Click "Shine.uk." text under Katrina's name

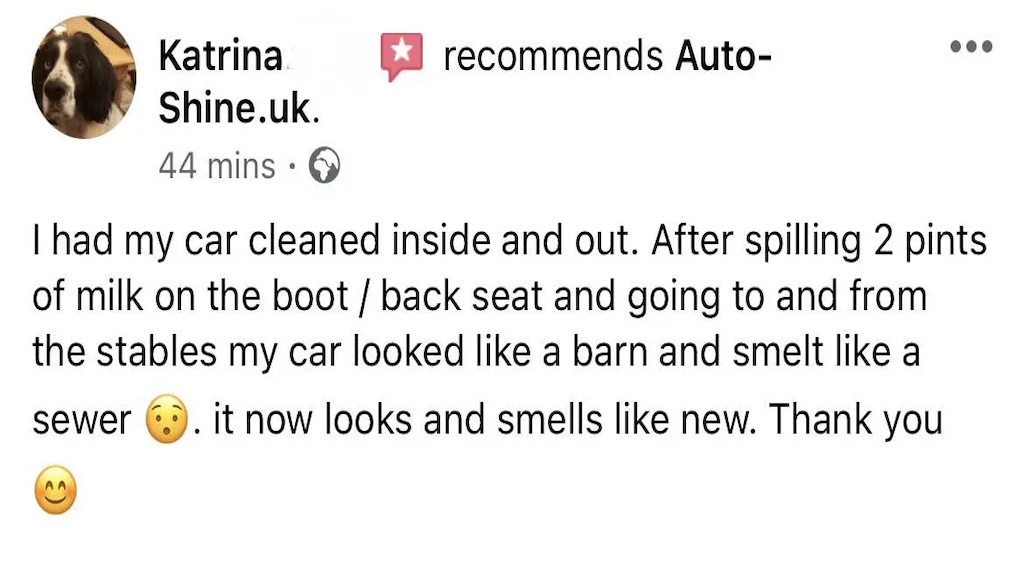pyautogui.click(x=239, y=108)
